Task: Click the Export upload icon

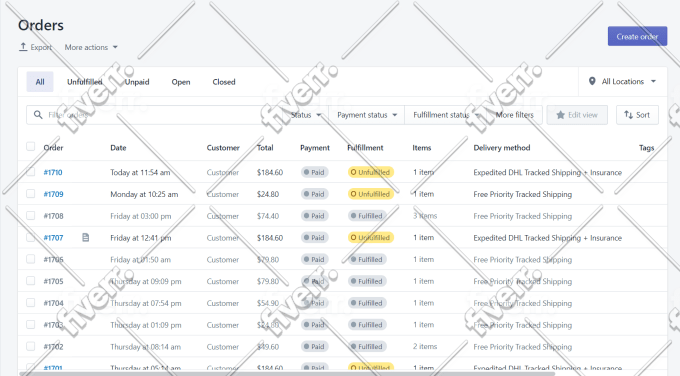Action: pos(23,47)
